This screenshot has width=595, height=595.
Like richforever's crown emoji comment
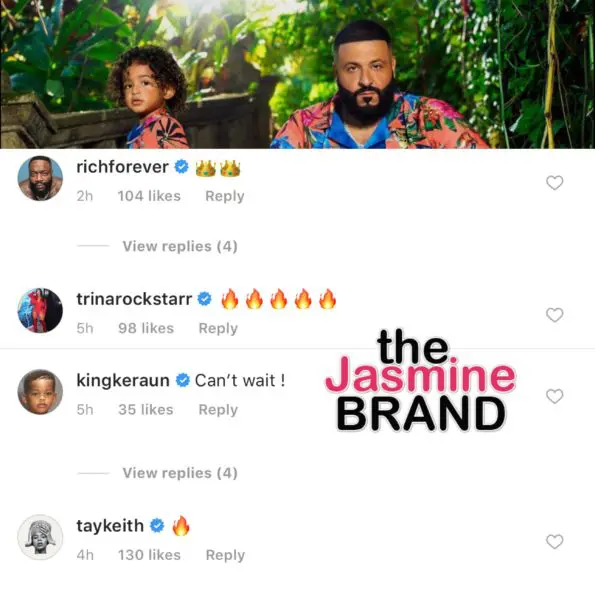click(554, 183)
